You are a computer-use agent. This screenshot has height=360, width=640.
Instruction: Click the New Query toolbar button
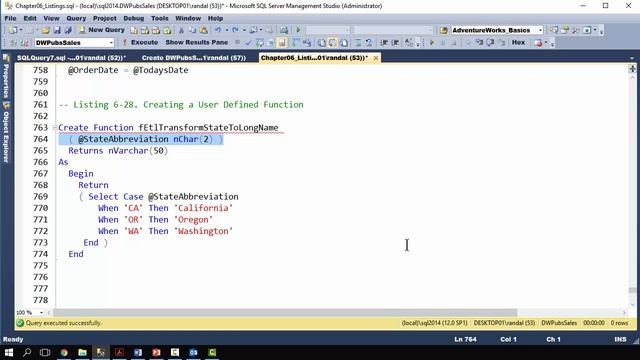102,30
